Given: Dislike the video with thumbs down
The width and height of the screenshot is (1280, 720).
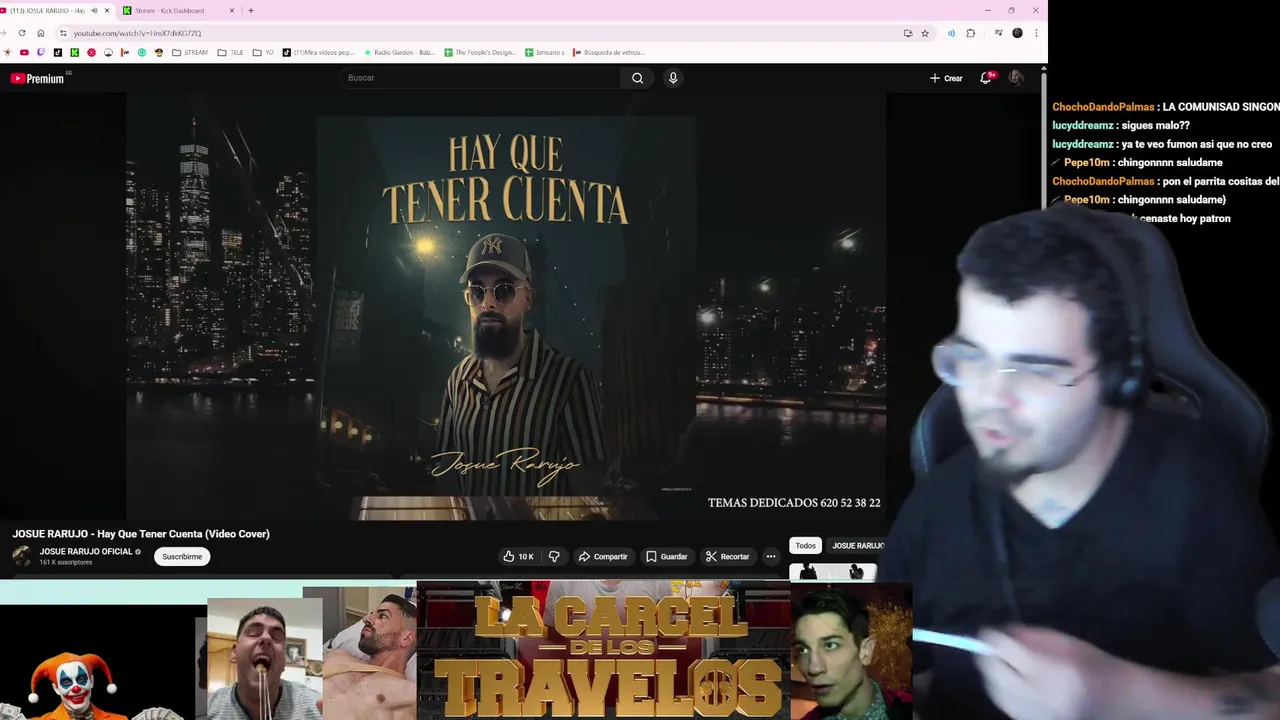Looking at the screenshot, I should [x=553, y=556].
